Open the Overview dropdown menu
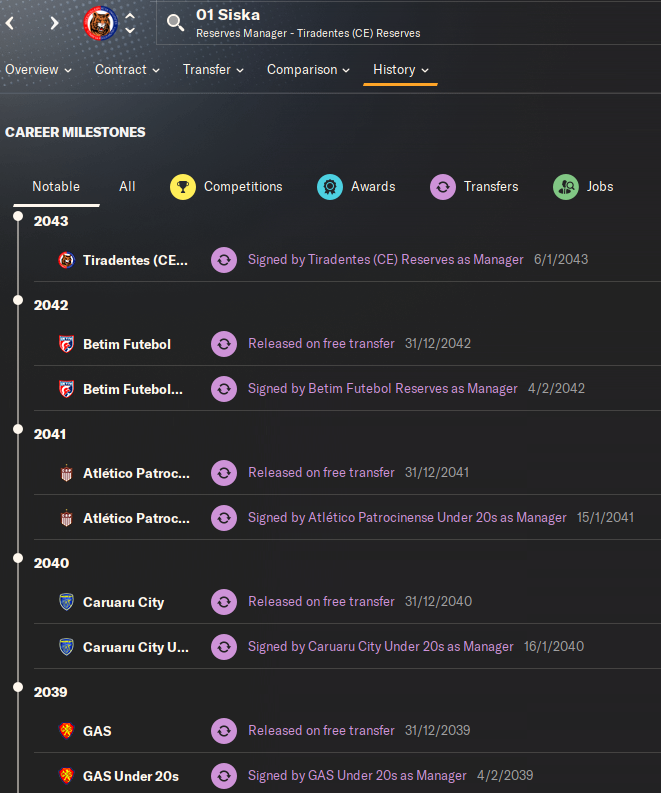Image resolution: width=661 pixels, height=793 pixels. 39,70
